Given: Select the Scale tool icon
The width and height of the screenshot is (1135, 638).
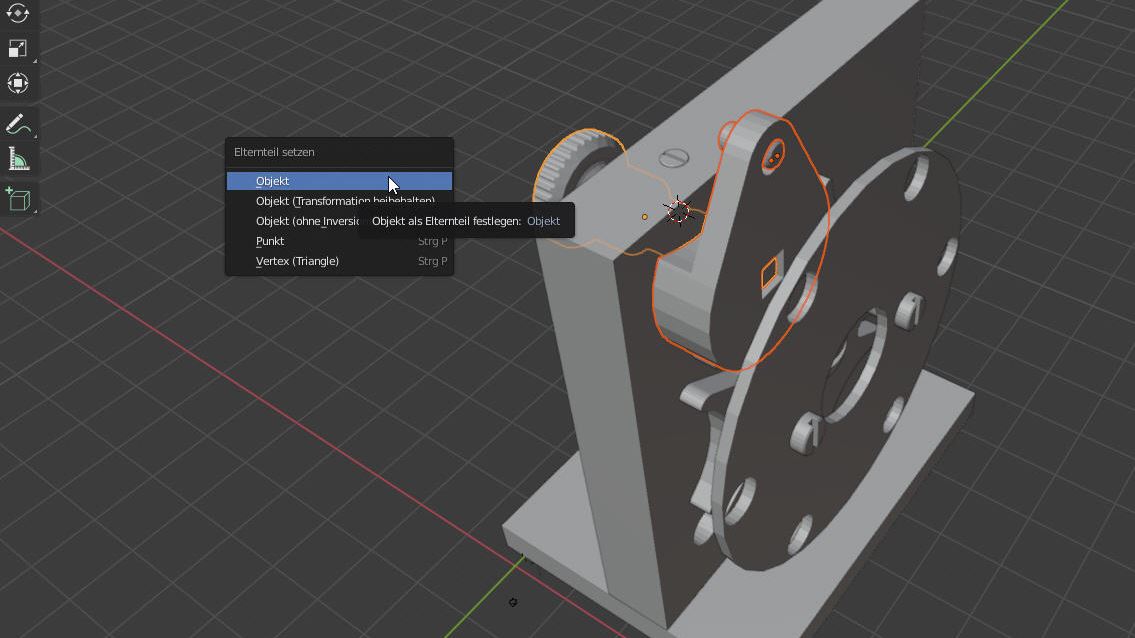Looking at the screenshot, I should click(x=17, y=49).
